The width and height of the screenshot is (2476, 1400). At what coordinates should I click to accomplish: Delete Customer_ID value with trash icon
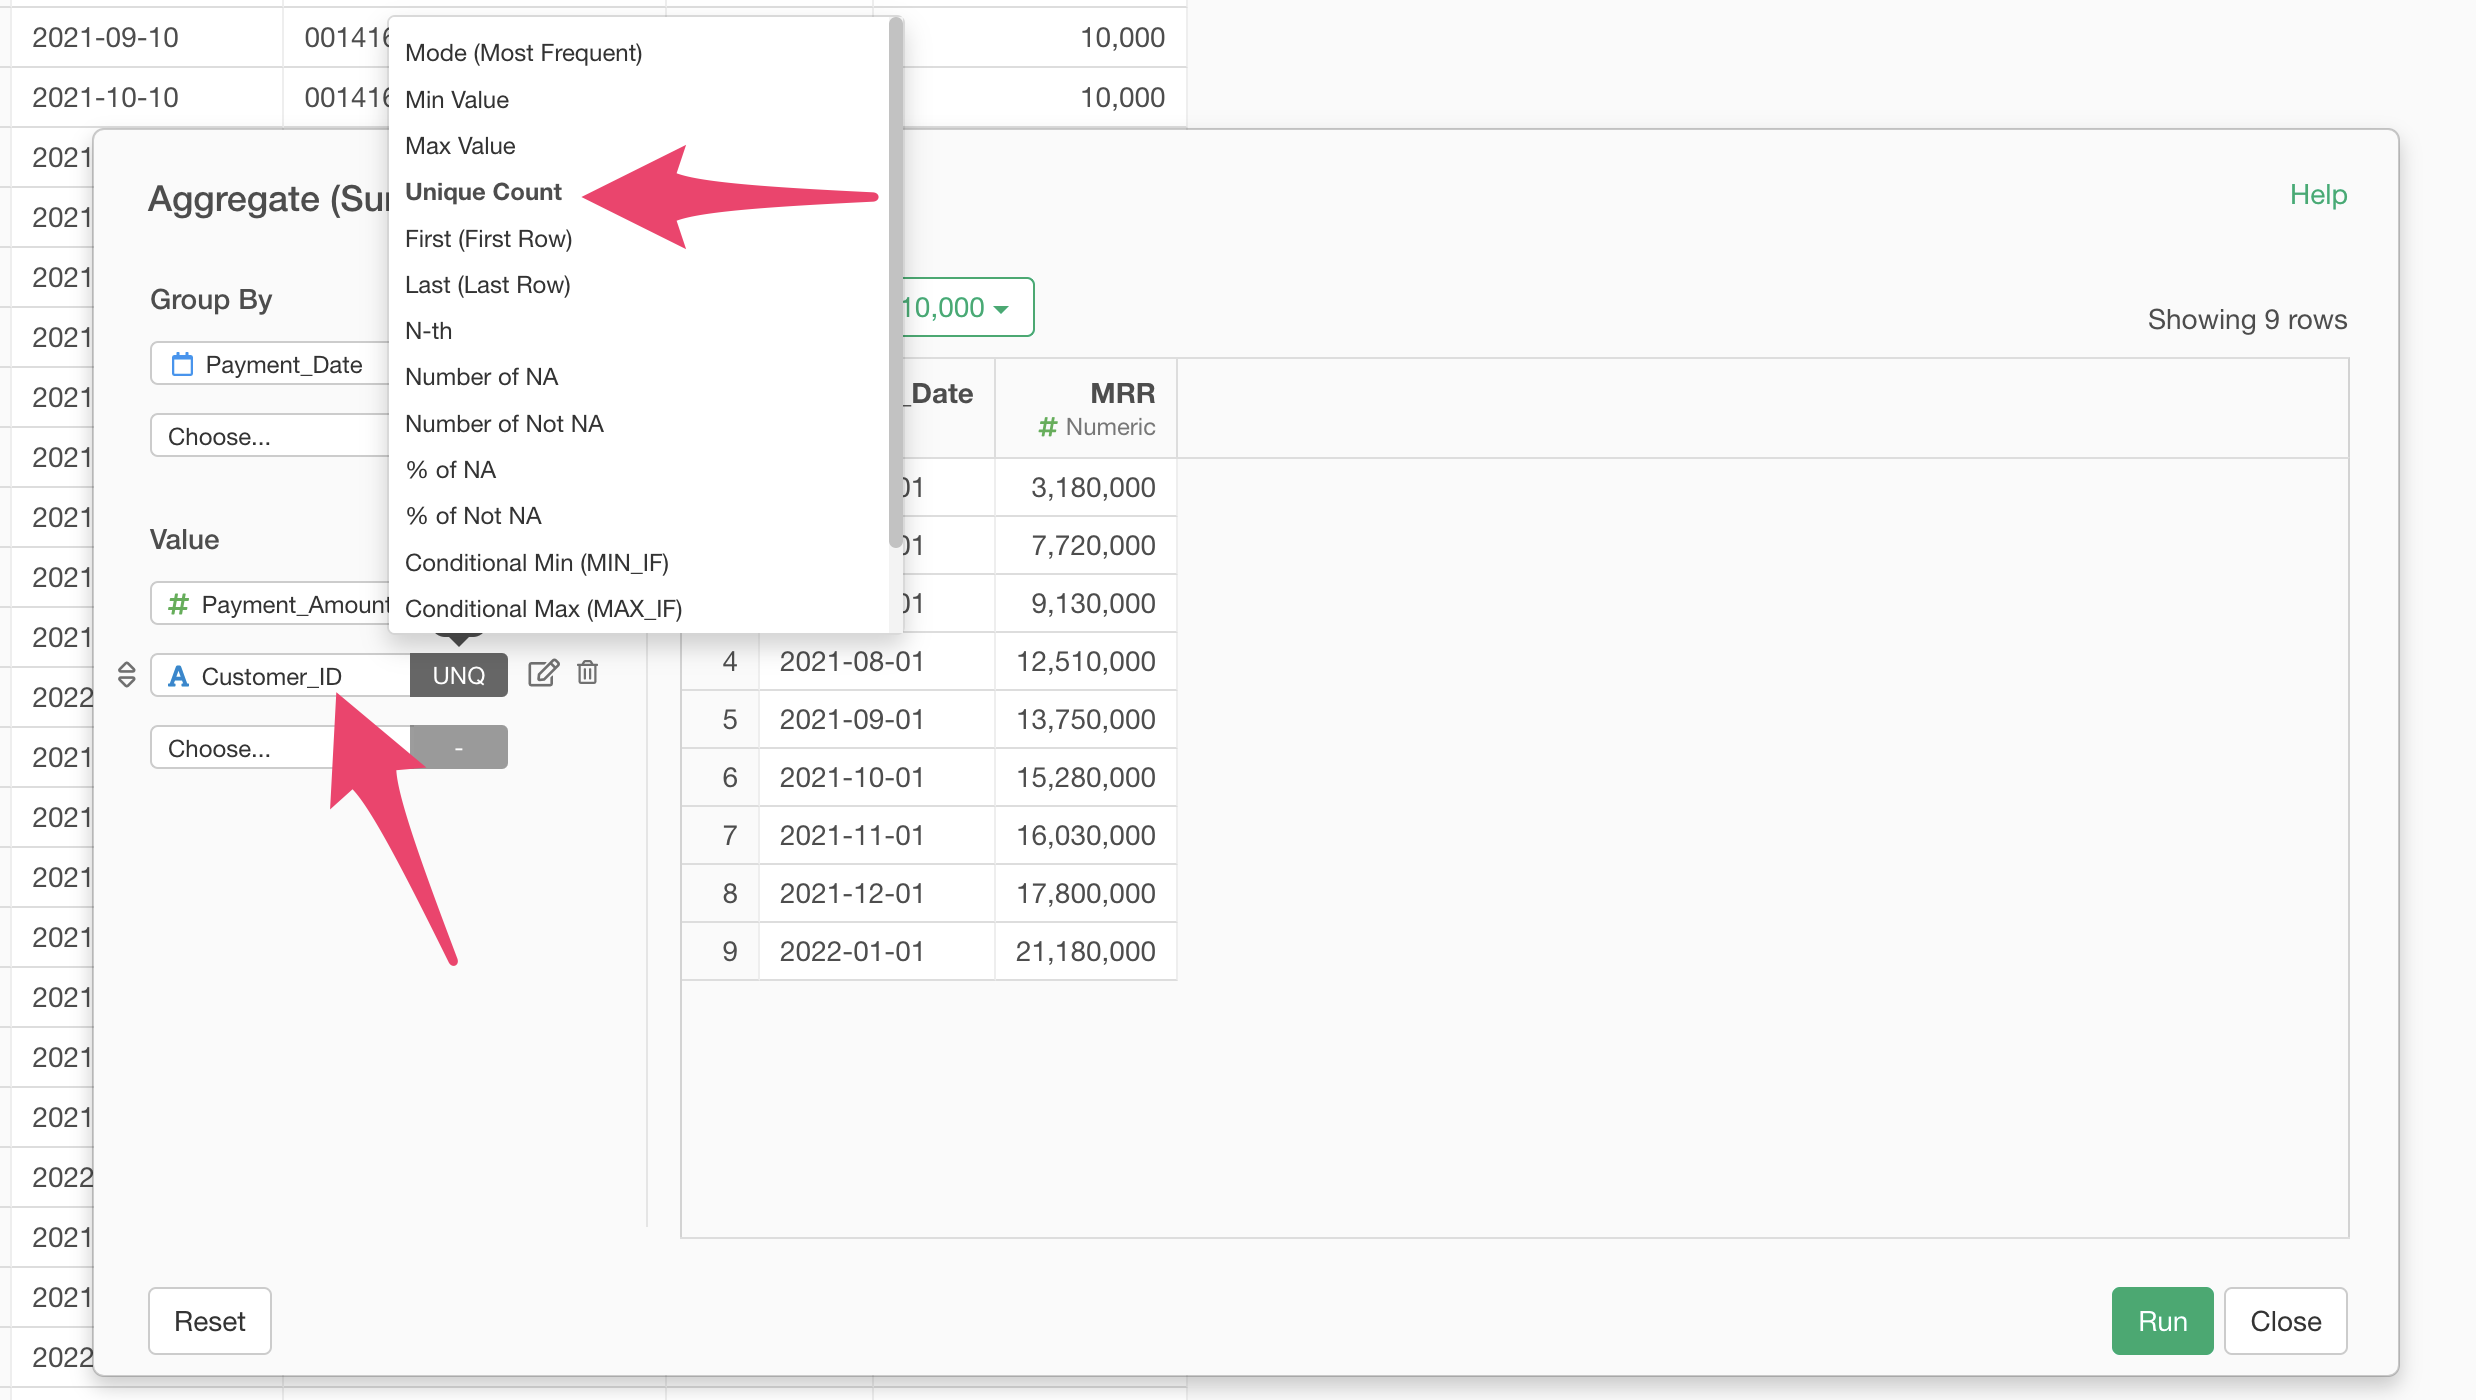click(x=588, y=674)
